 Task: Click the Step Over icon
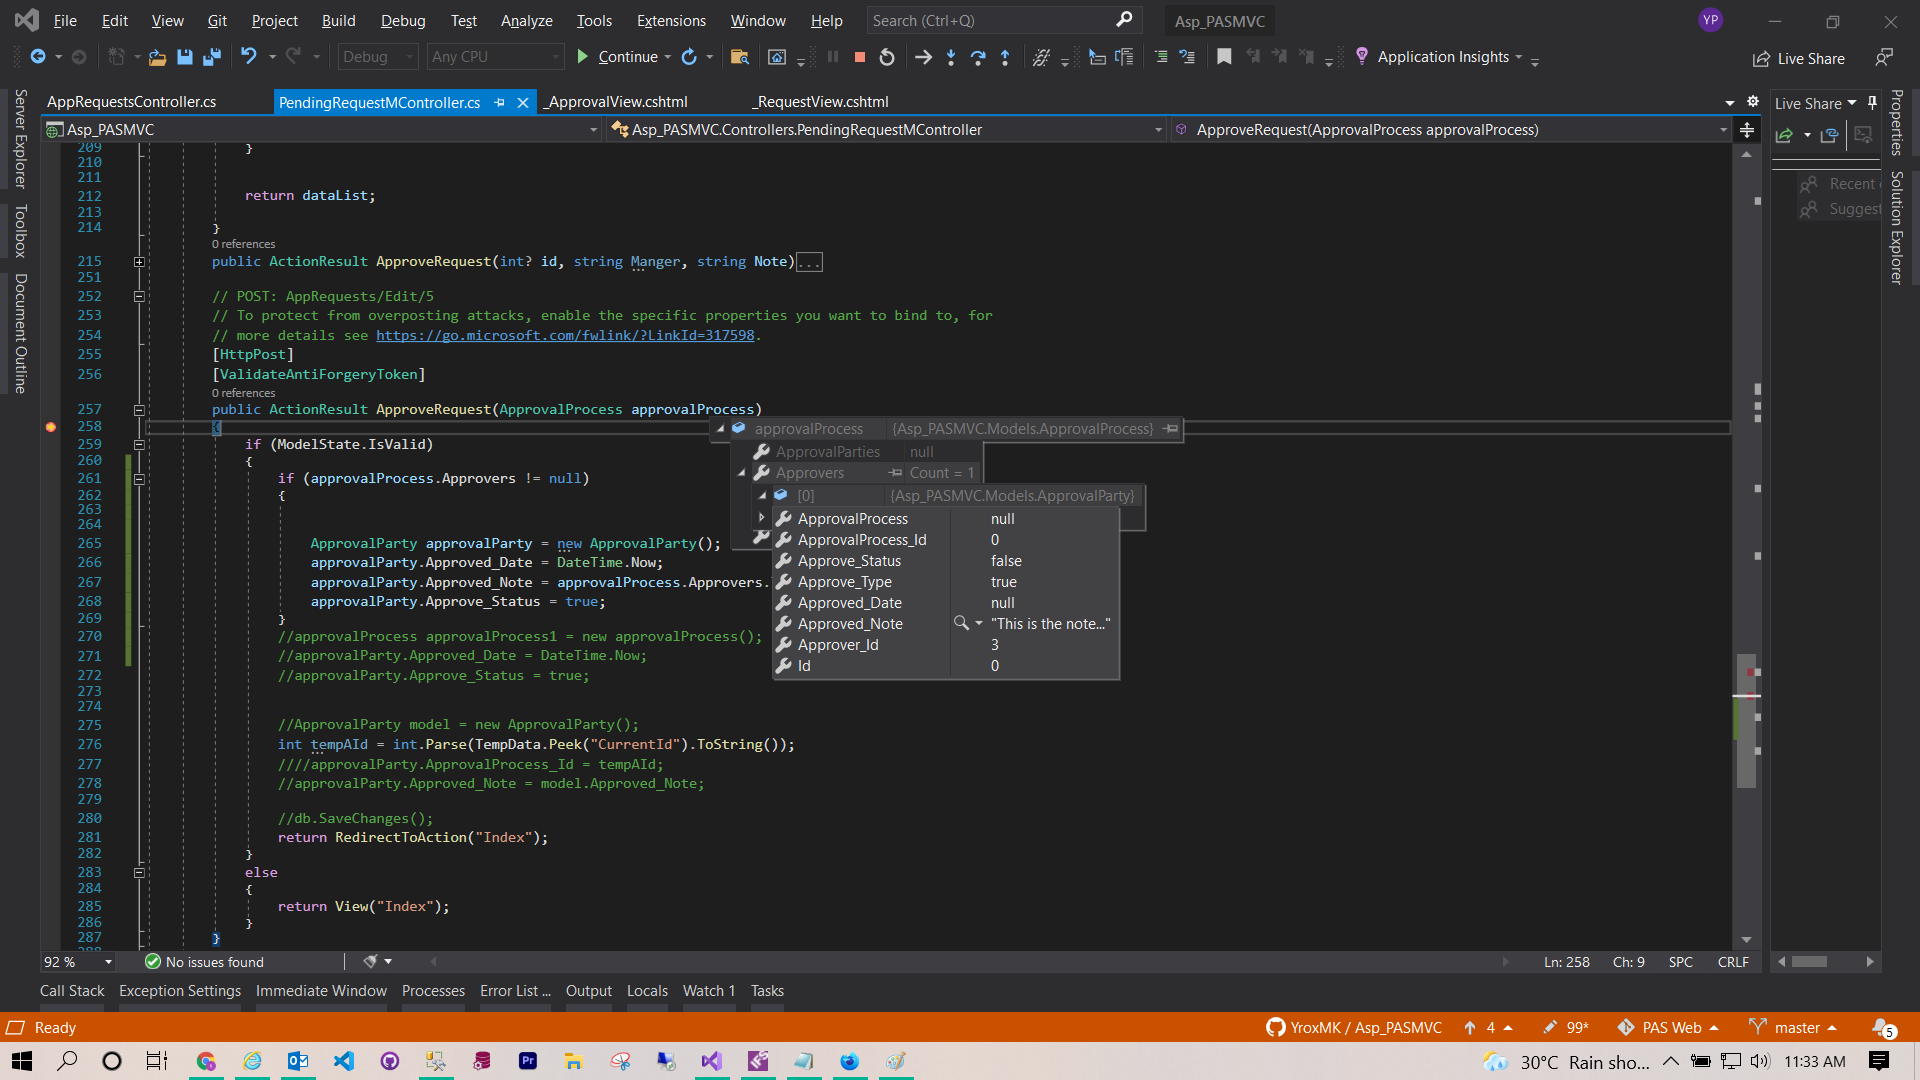coord(978,57)
